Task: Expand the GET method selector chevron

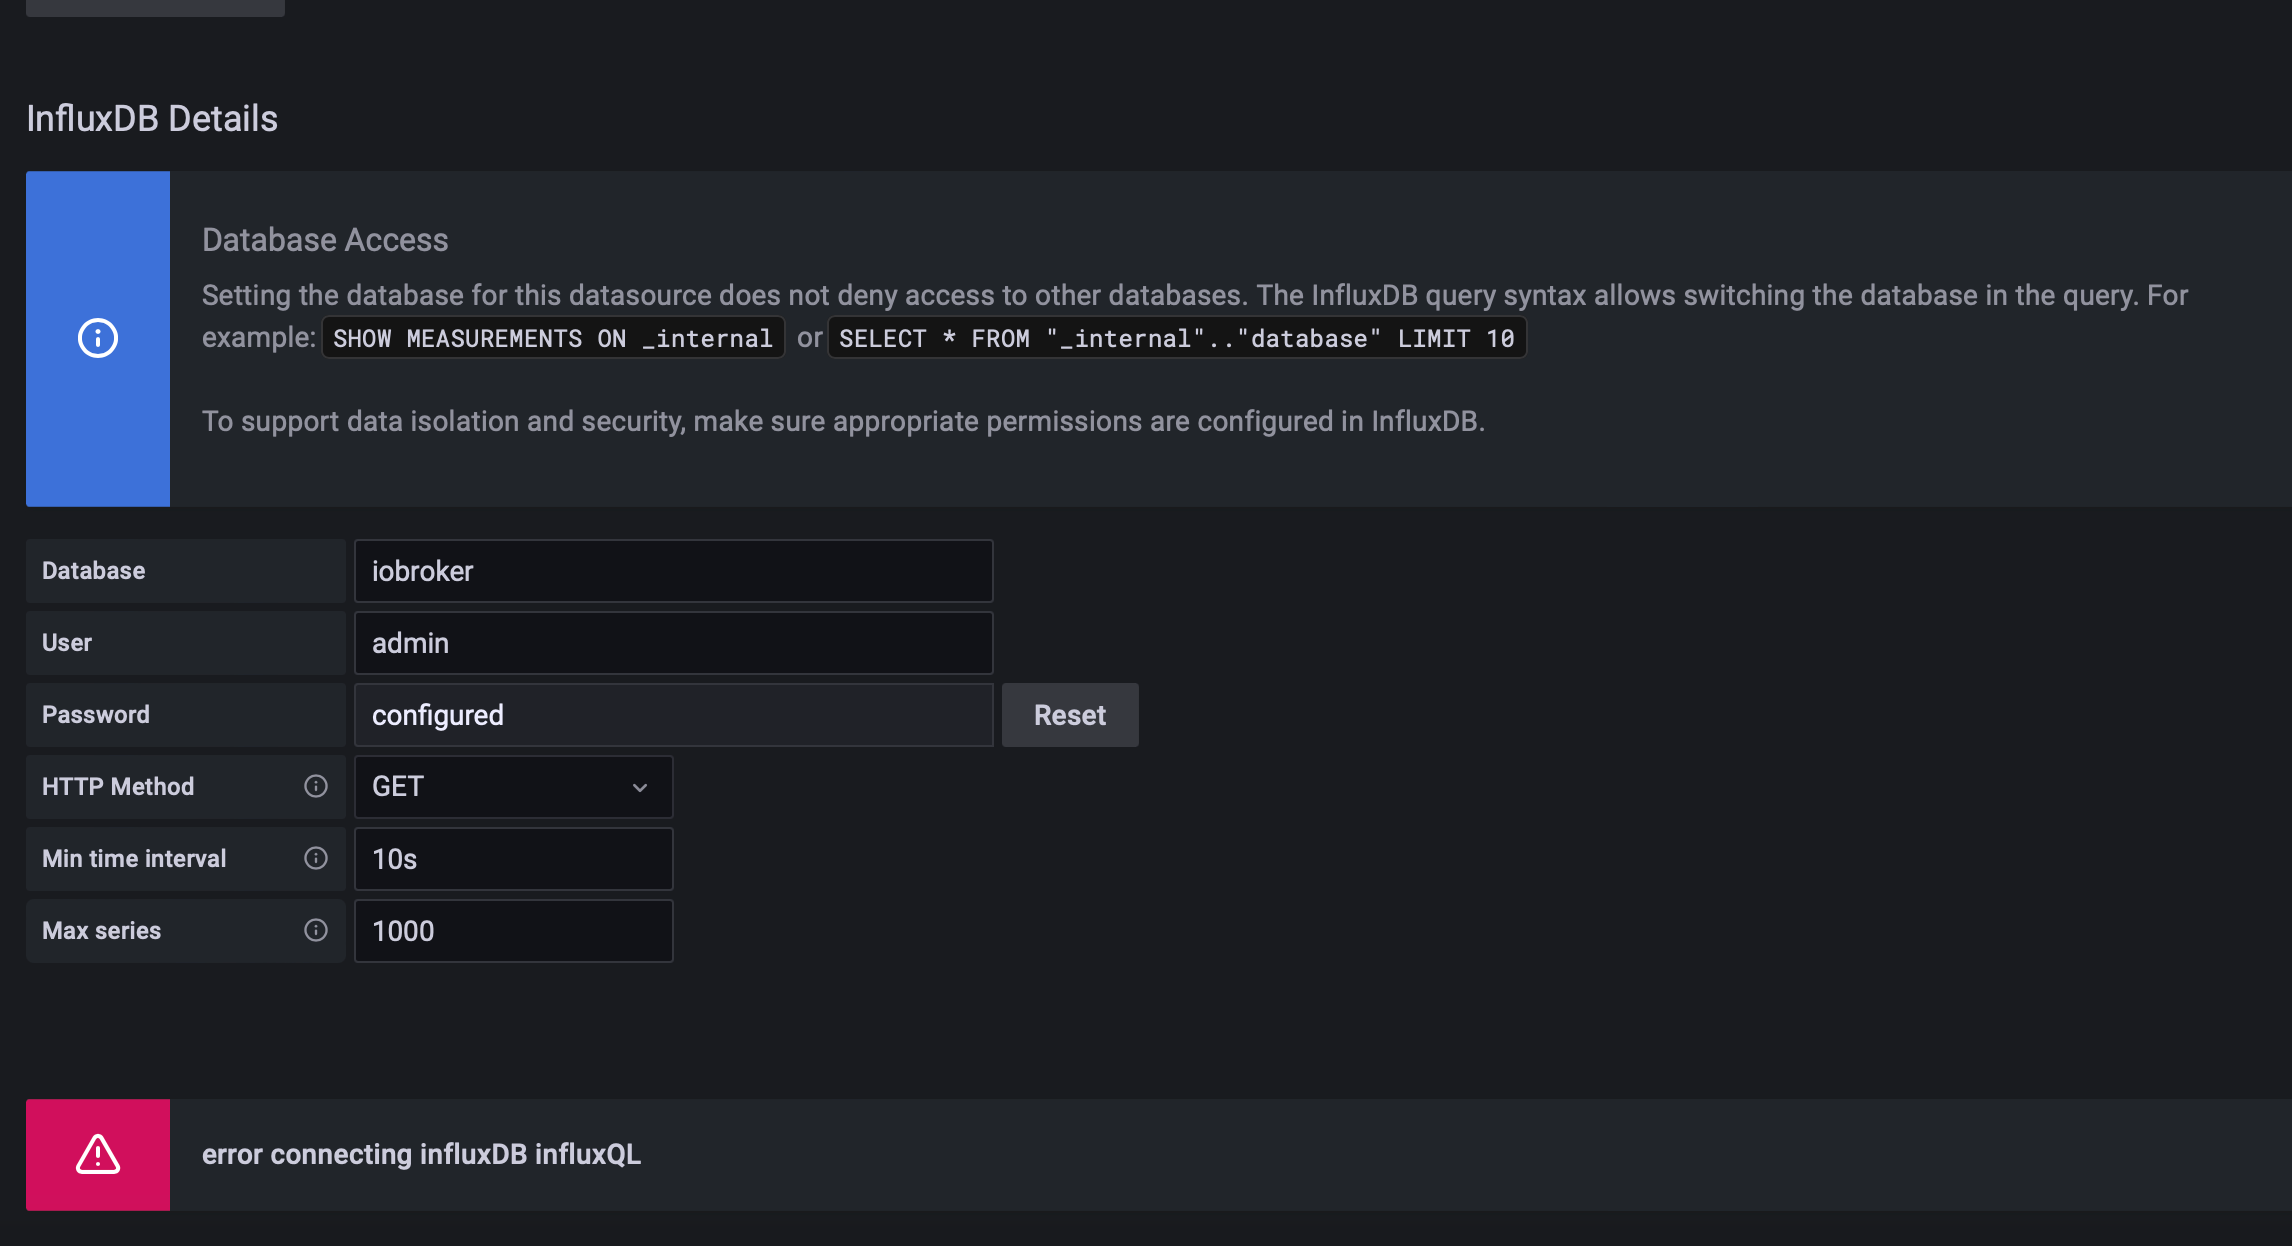Action: coord(640,787)
